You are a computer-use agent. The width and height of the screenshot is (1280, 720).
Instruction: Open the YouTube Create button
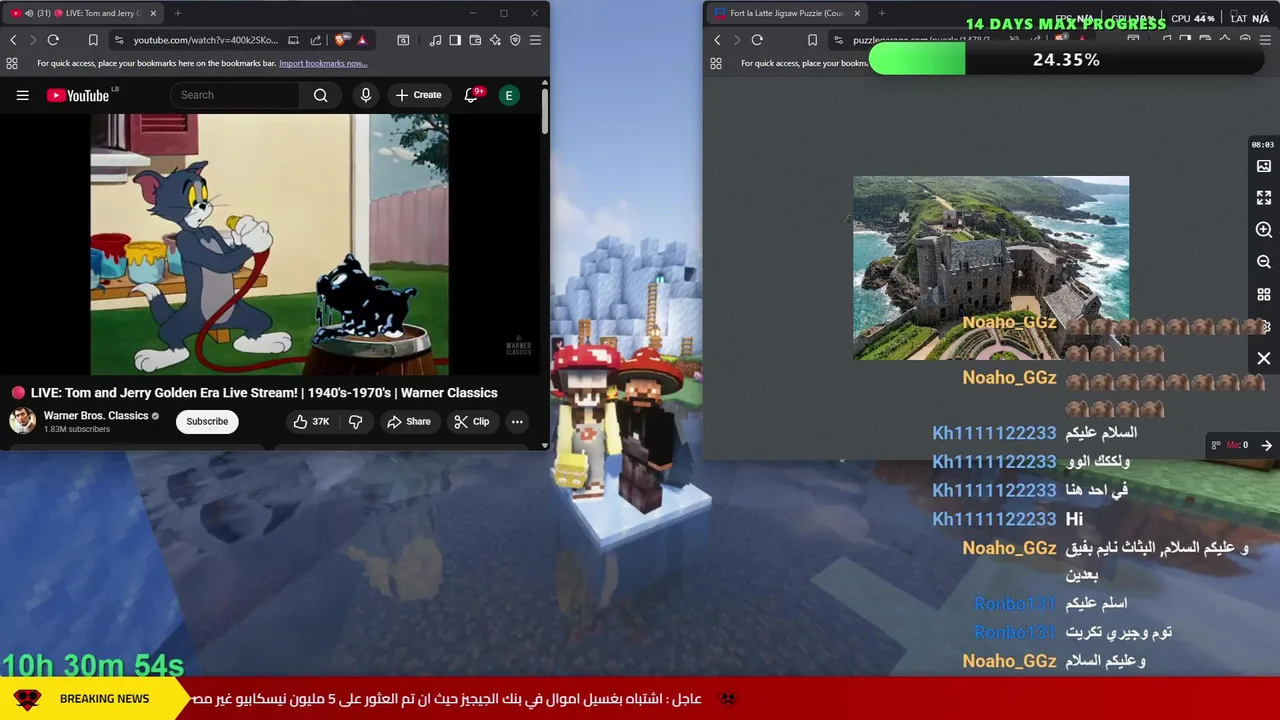(x=418, y=95)
